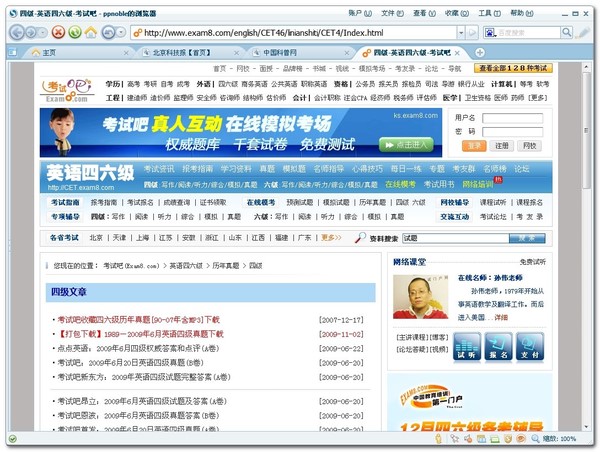600x452 pixels.
Task: Click the Undo closed tab icon
Action: 108,33
